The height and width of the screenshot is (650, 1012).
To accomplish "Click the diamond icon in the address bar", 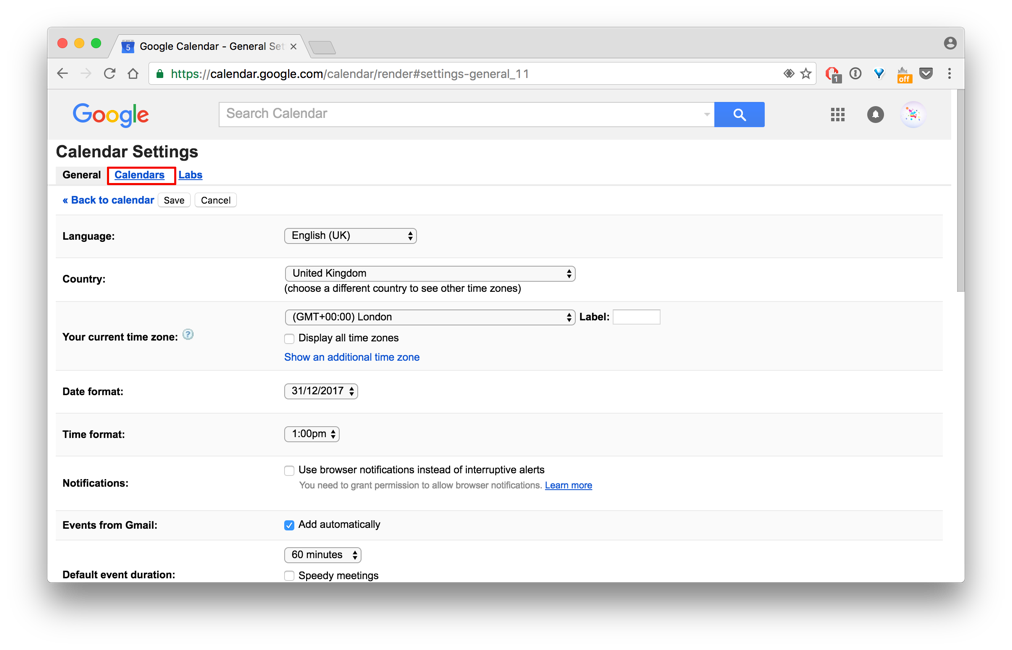I will 789,74.
